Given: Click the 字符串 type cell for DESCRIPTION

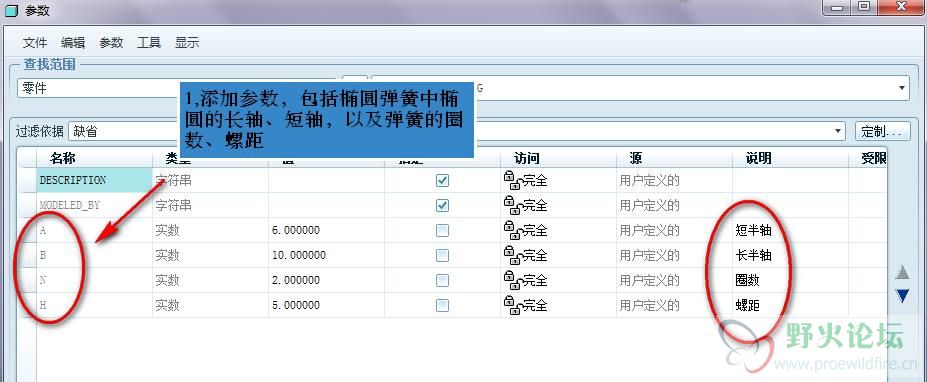Looking at the screenshot, I should tap(210, 180).
